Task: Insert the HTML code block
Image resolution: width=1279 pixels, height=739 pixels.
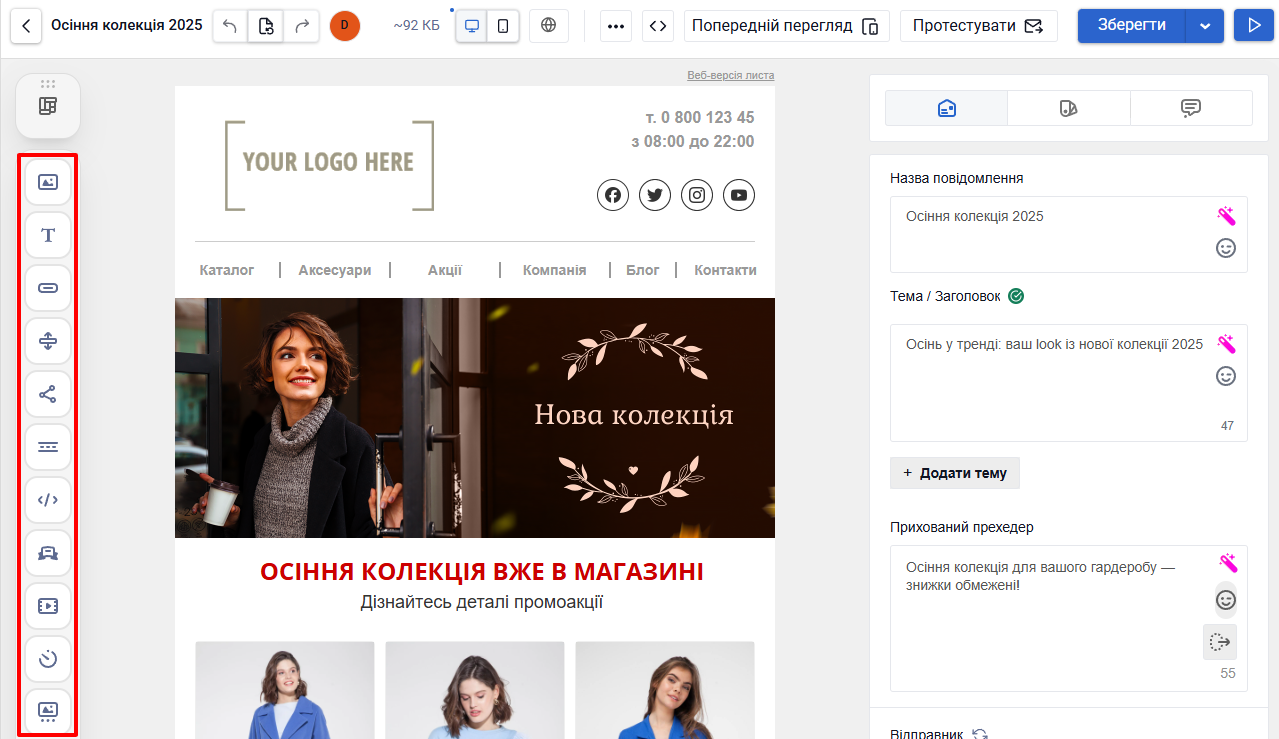Action: (x=48, y=500)
